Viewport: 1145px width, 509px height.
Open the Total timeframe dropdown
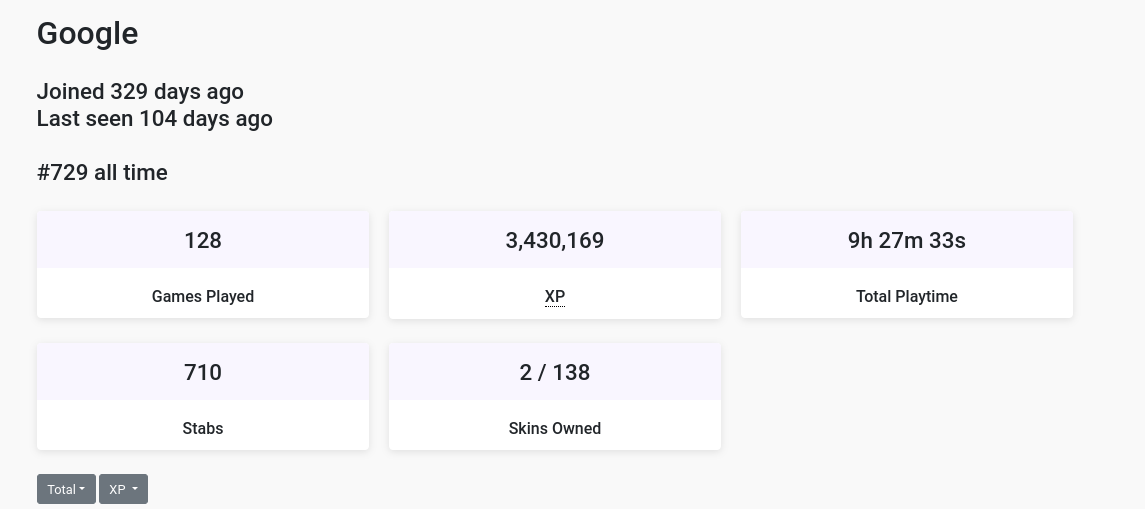click(66, 489)
